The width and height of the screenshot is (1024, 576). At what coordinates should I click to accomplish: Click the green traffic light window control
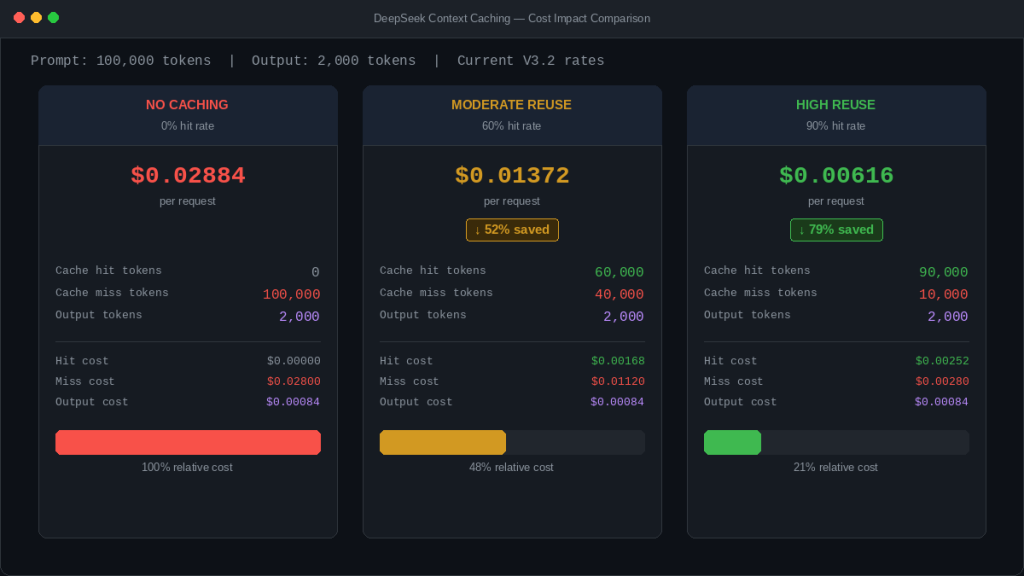coord(52,17)
